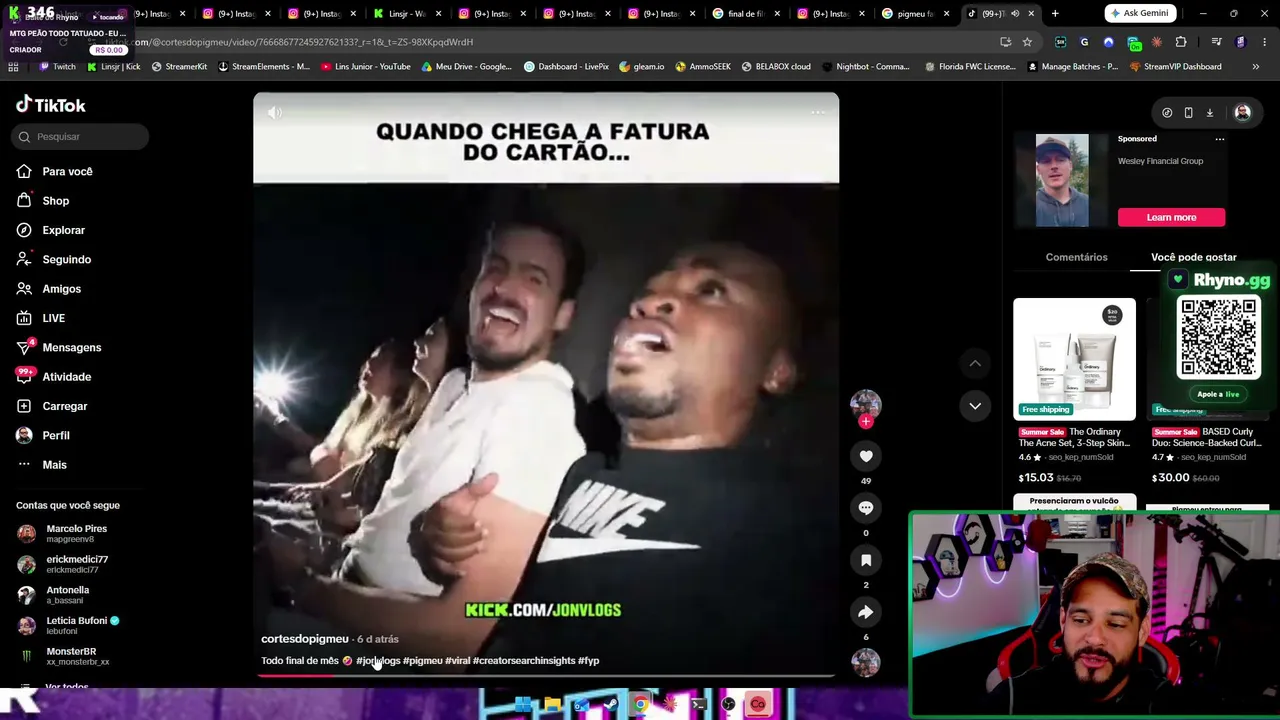Save the video with the bookmark icon

[866, 560]
